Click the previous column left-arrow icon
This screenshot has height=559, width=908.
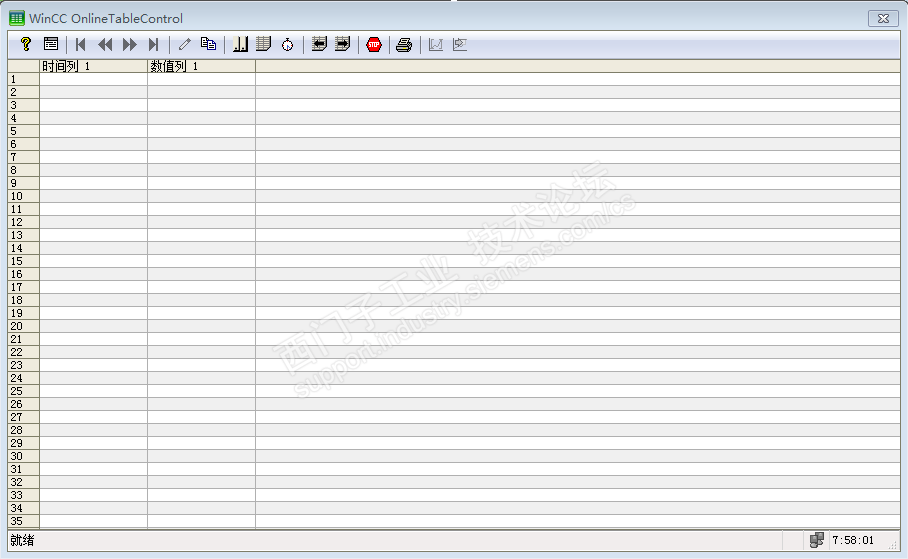pyautogui.click(x=319, y=44)
